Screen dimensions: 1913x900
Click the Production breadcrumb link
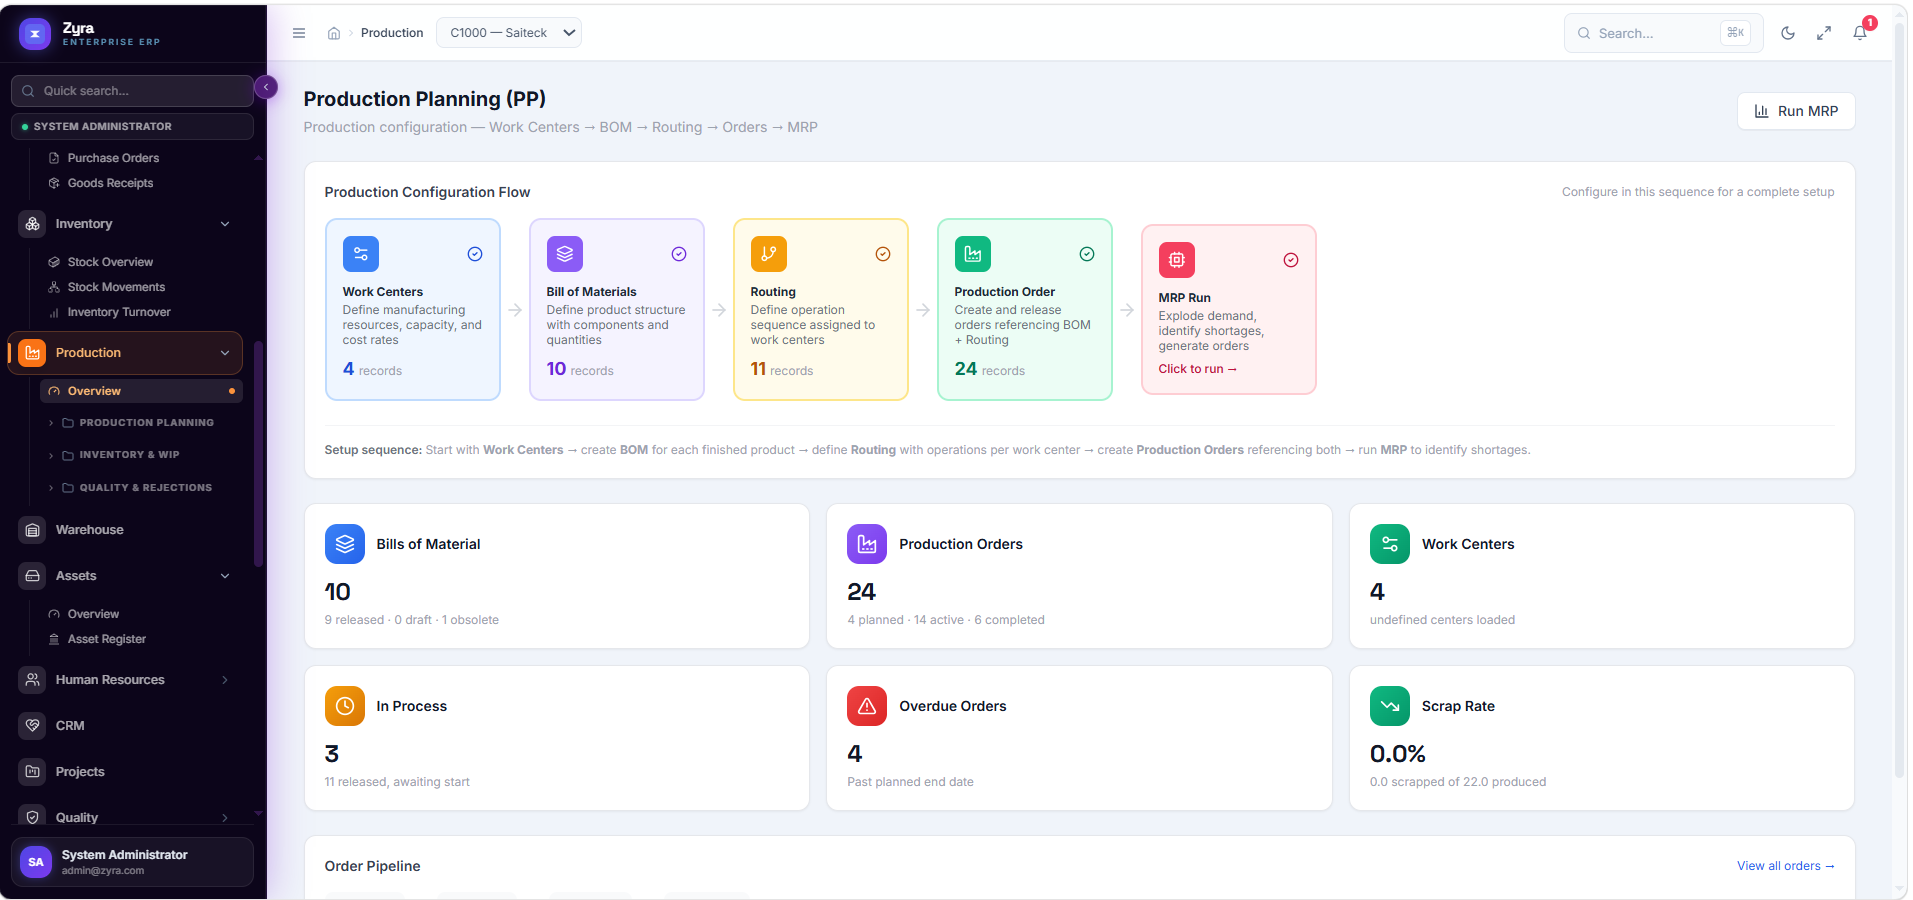click(x=392, y=33)
